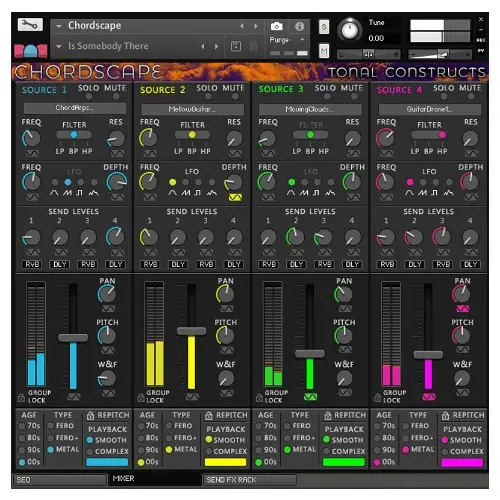This screenshot has height=500, width=500.
Task: Solo Source 1
Action: (x=89, y=96)
